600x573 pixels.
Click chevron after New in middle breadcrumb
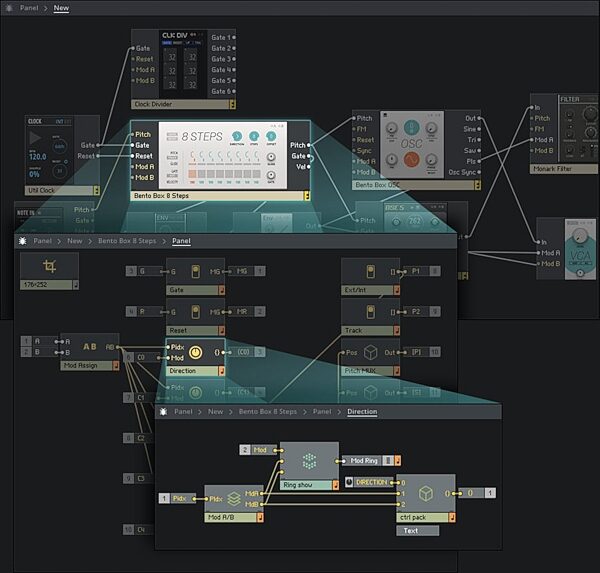pyautogui.click(x=90, y=241)
